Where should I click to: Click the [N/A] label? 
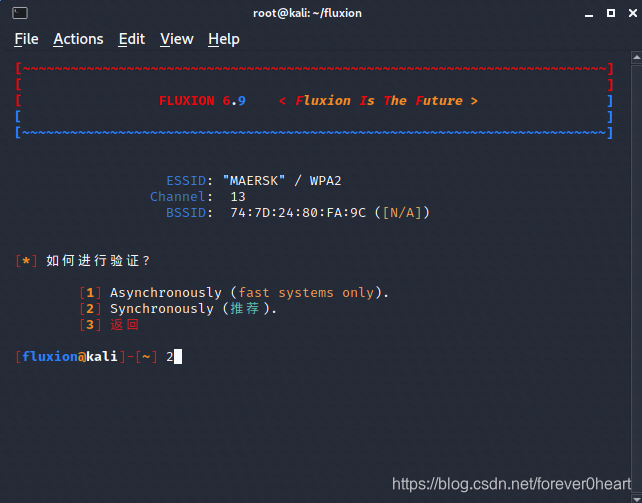click(x=402, y=213)
